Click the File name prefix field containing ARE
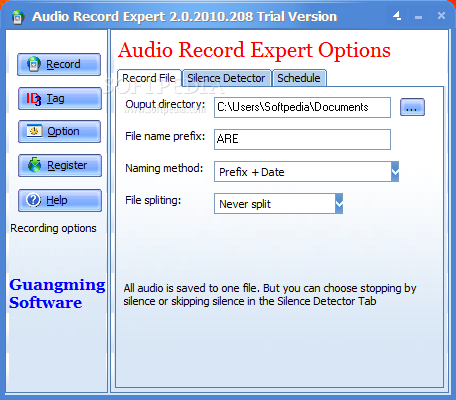This screenshot has width=456, height=400. click(302, 139)
